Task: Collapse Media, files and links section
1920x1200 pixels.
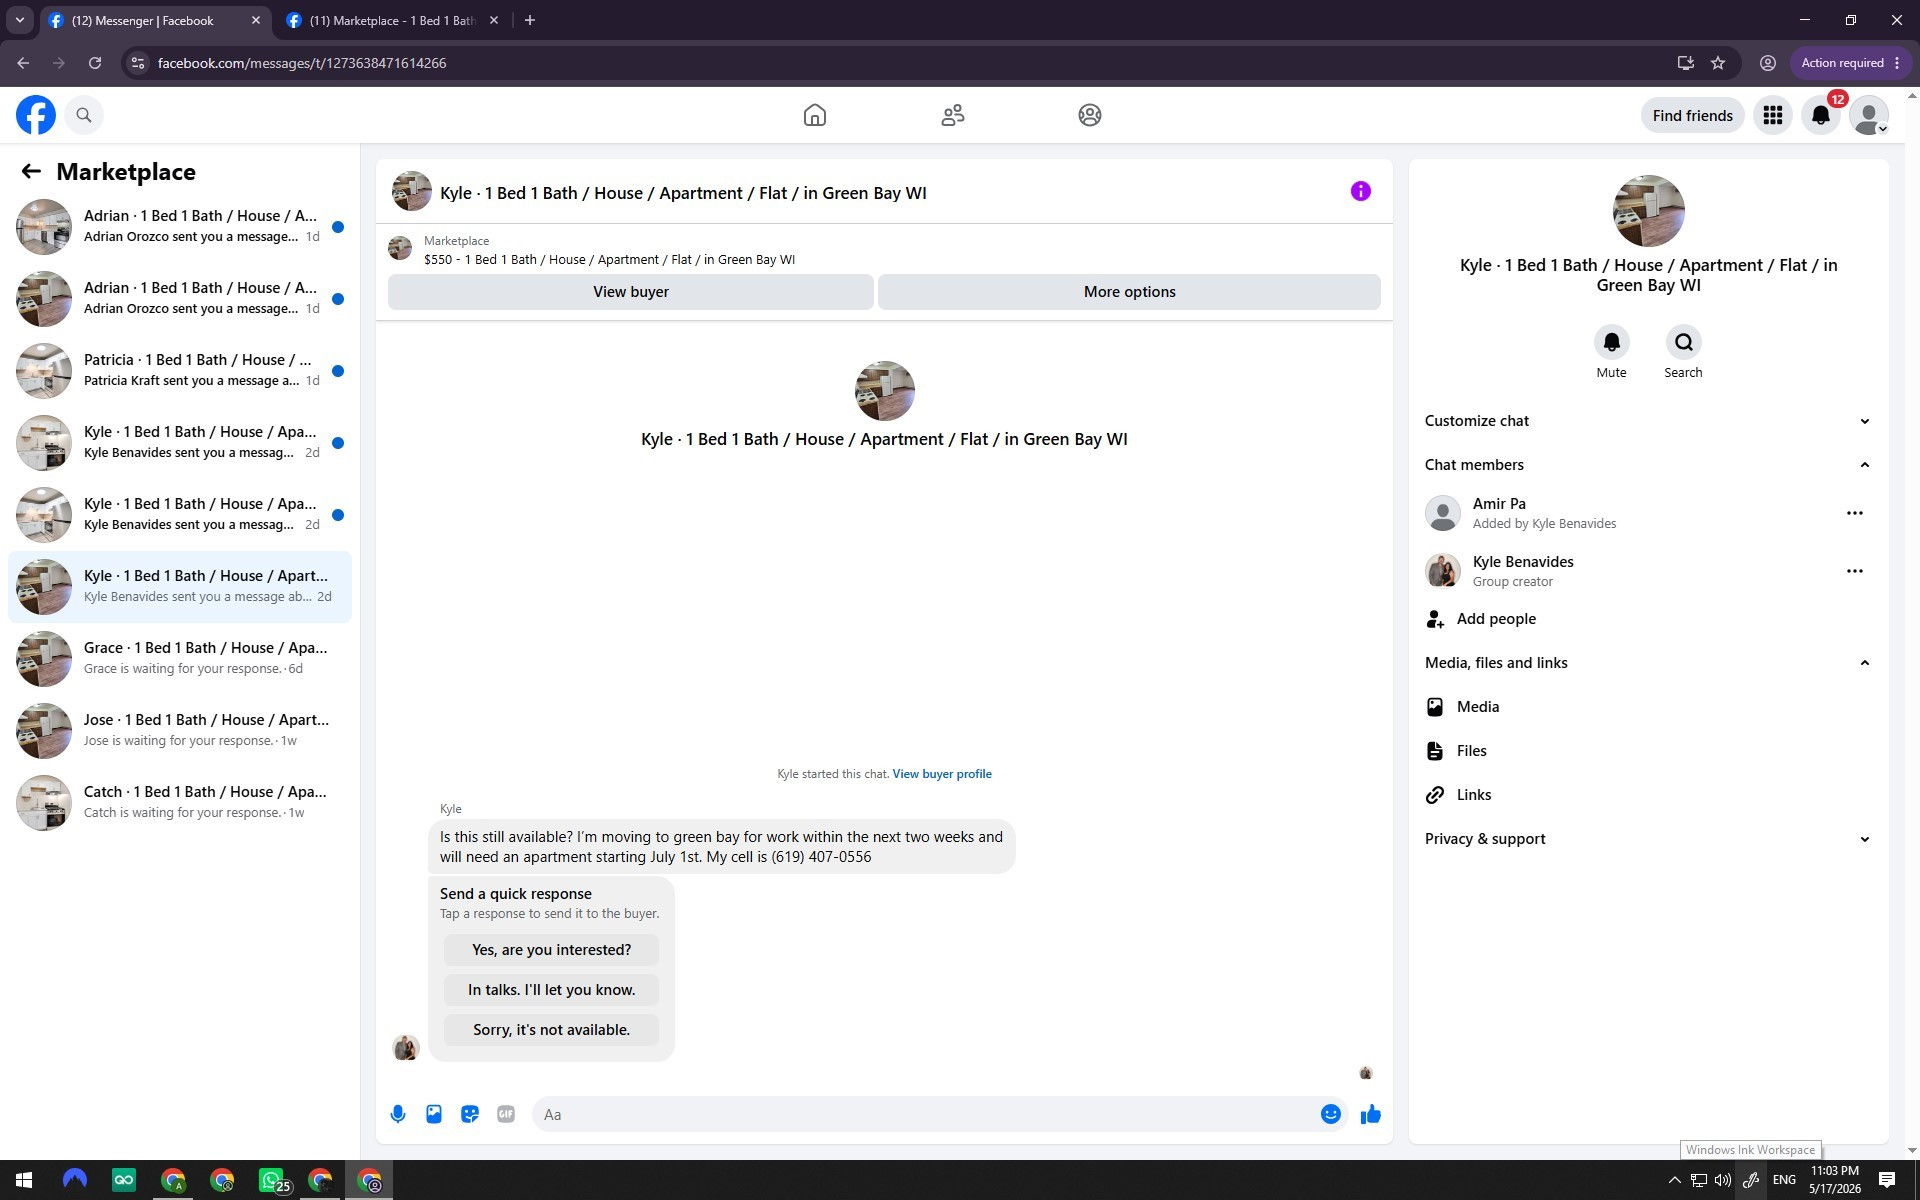Action: point(1648,663)
